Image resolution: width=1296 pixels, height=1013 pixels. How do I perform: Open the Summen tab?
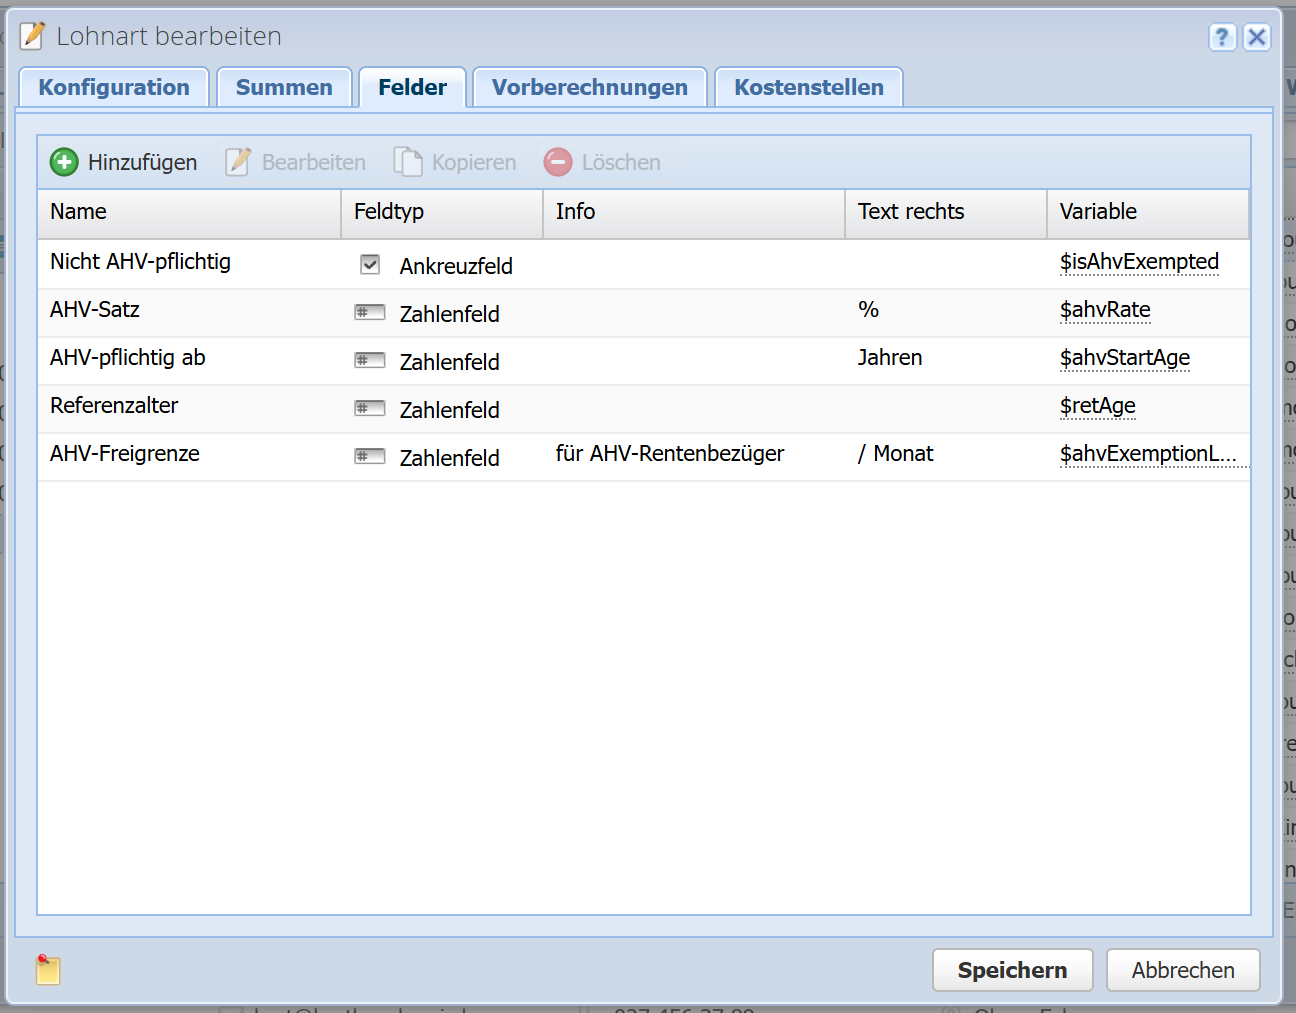click(284, 88)
